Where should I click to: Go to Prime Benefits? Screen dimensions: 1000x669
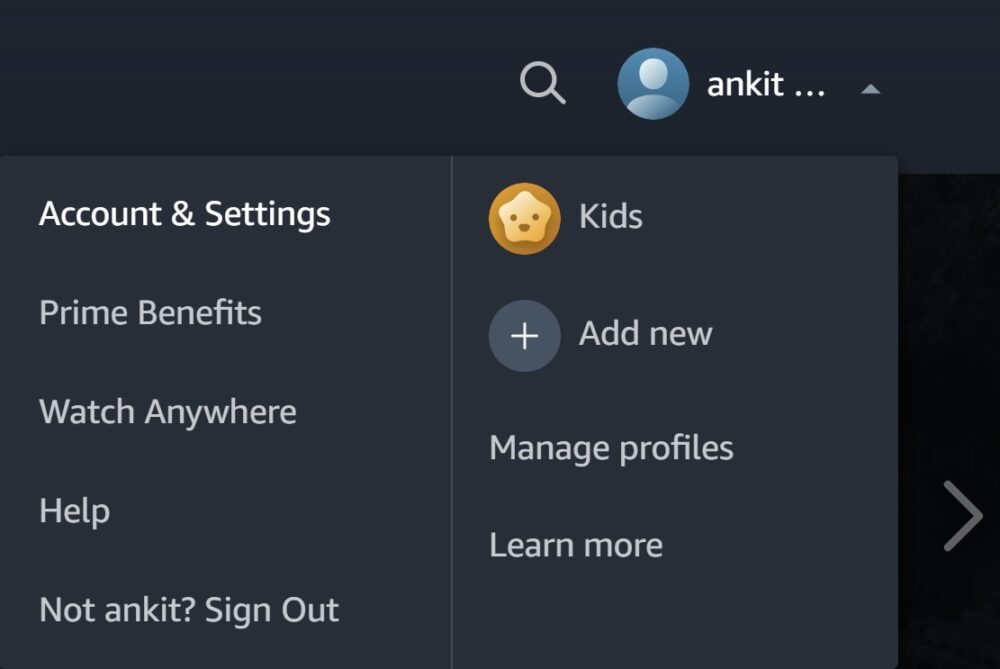coord(150,313)
